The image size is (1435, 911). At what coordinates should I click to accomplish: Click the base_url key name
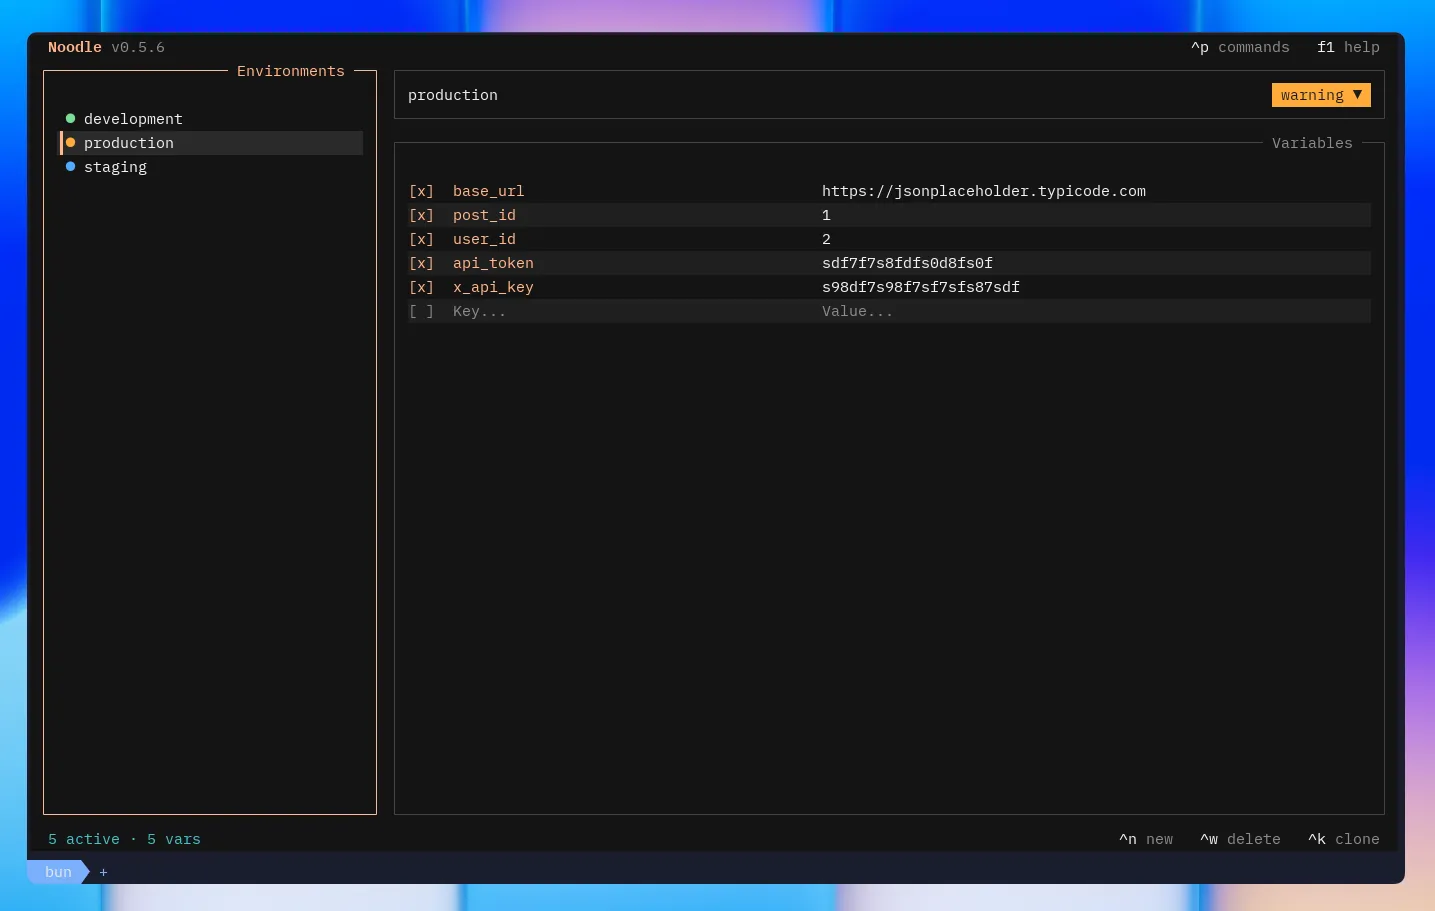tap(488, 191)
